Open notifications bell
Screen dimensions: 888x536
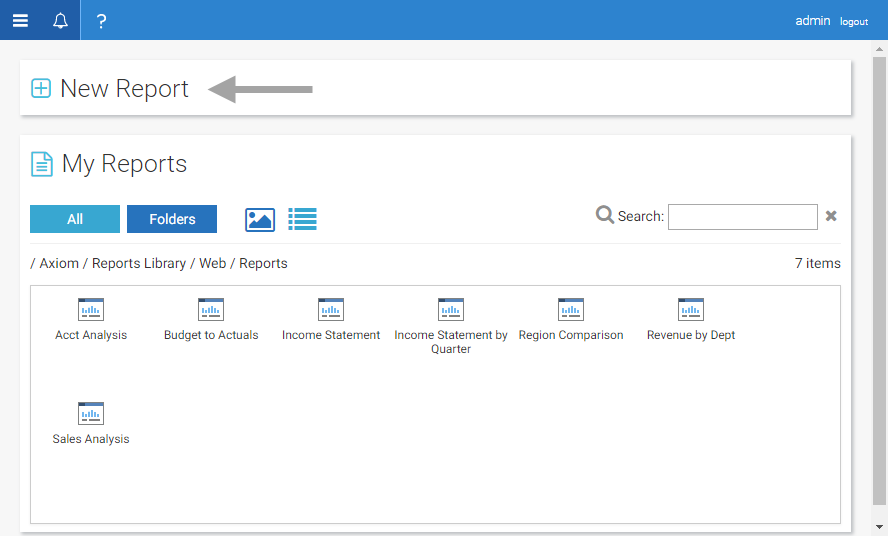60,20
